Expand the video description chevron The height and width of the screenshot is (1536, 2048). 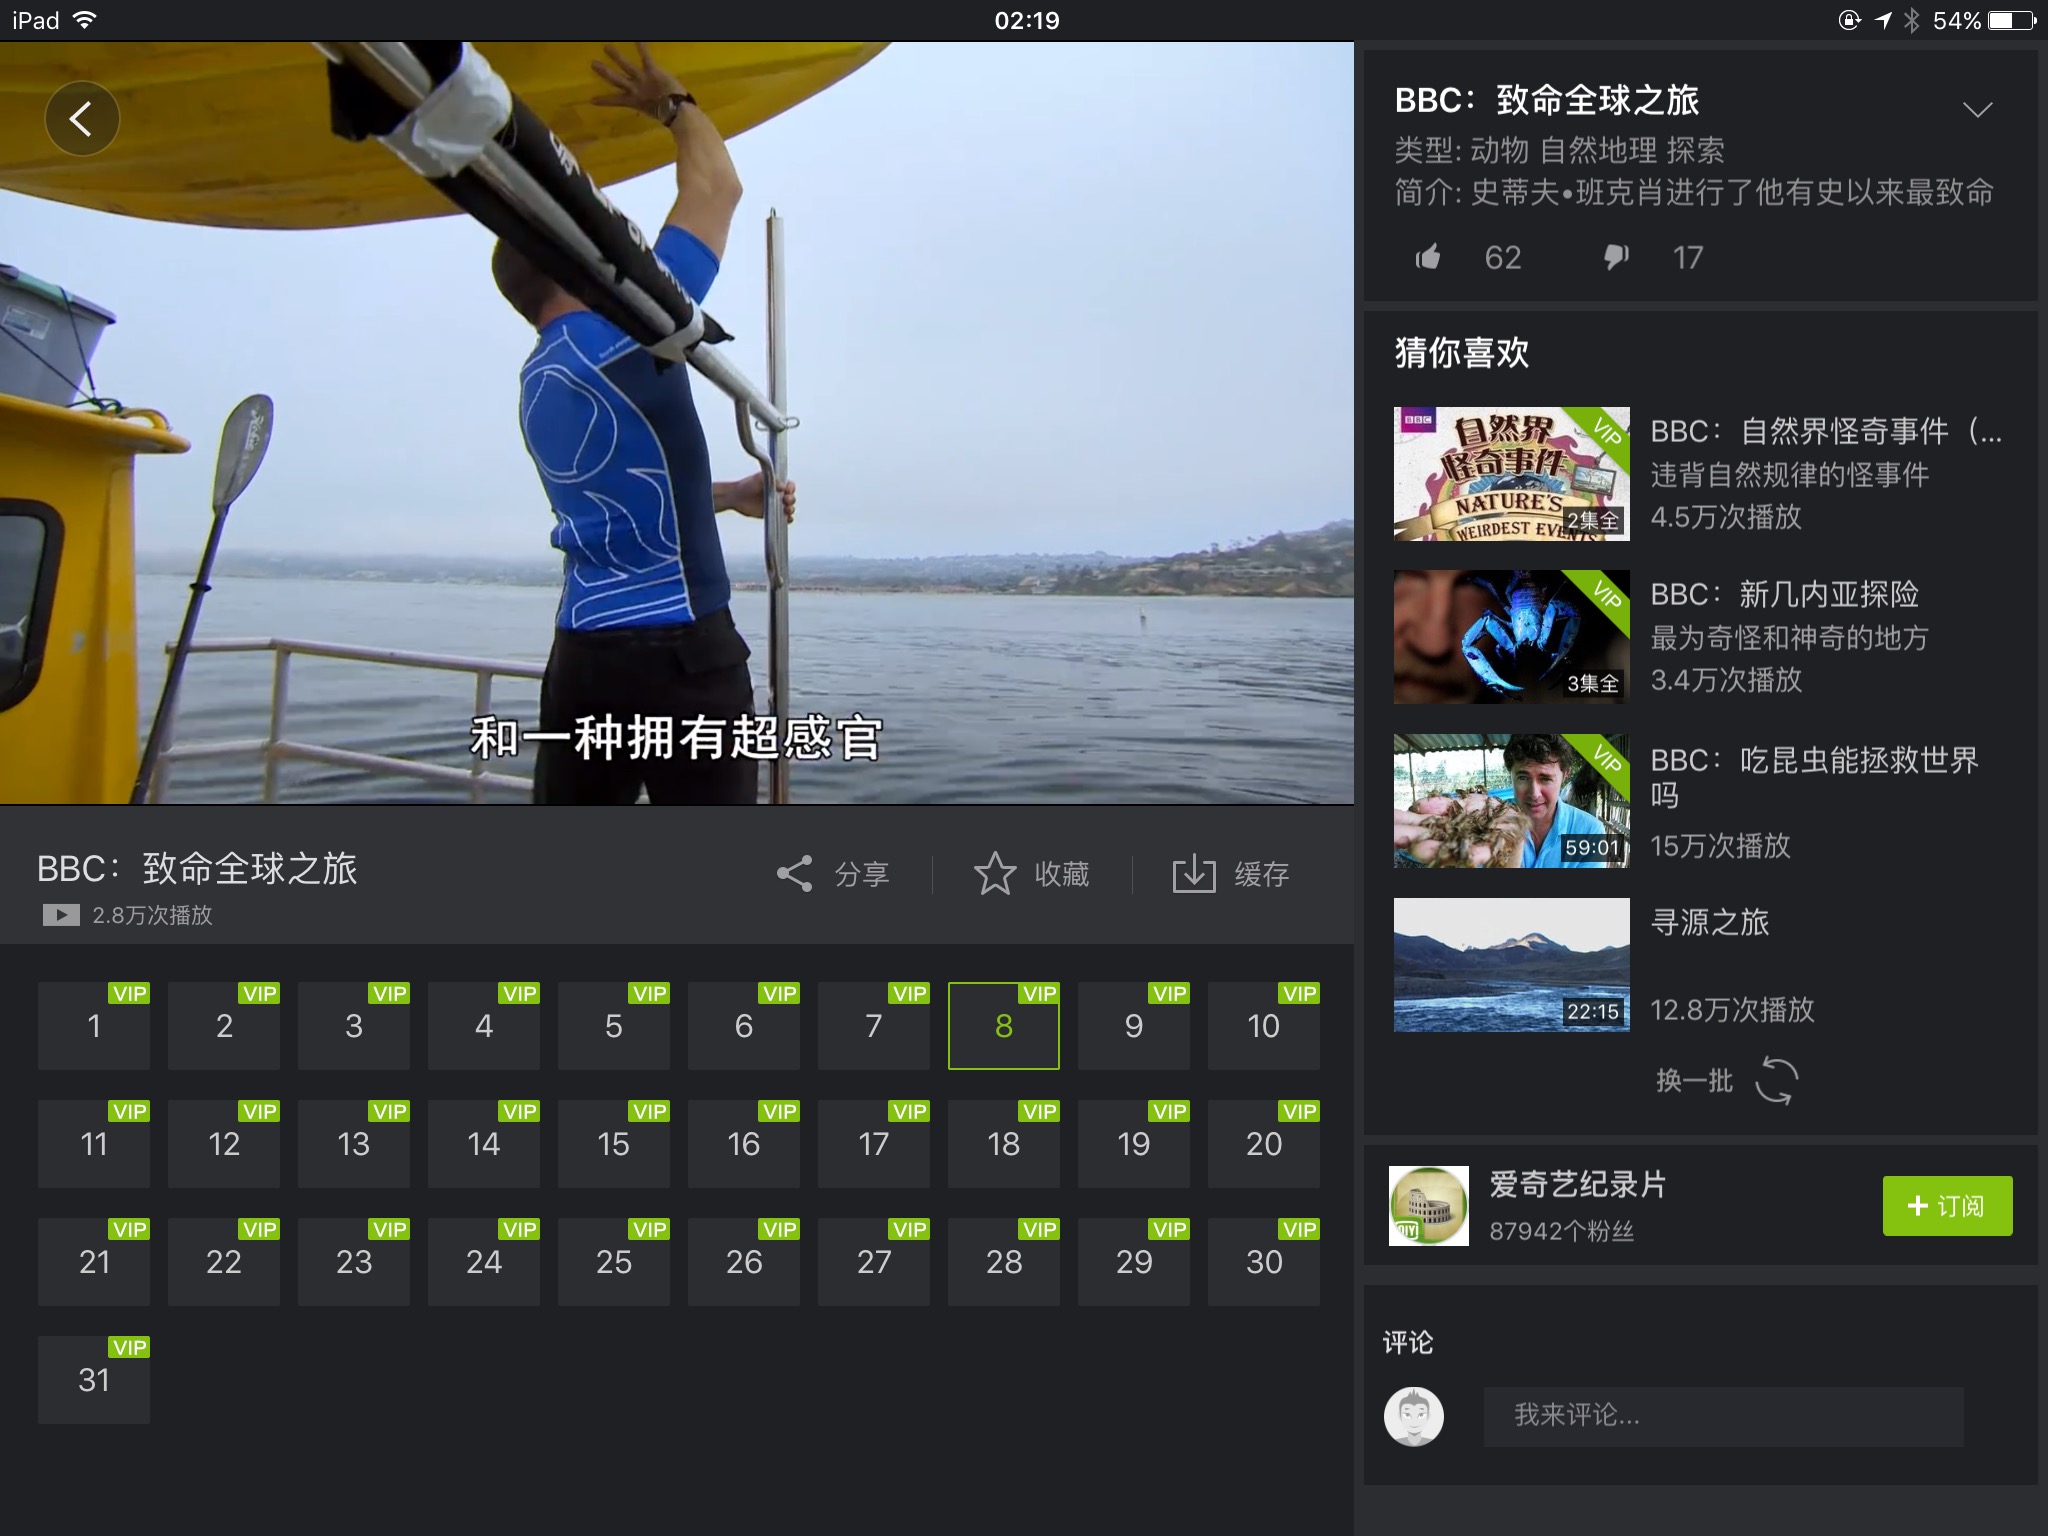1977,110
